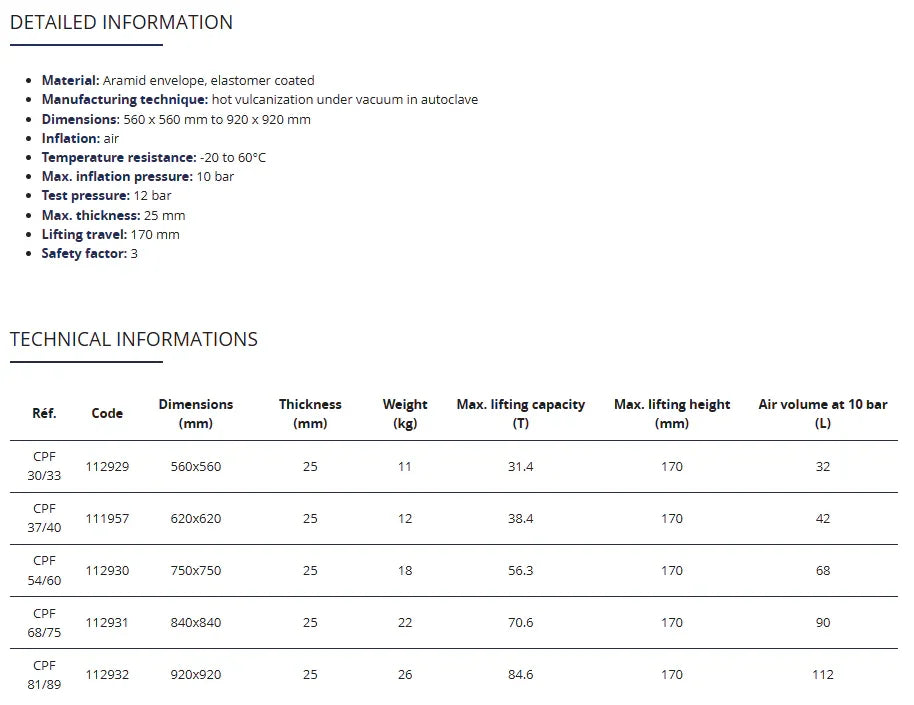This screenshot has width=914, height=705.
Task: Select the Material bullet item
Action: [x=177, y=80]
